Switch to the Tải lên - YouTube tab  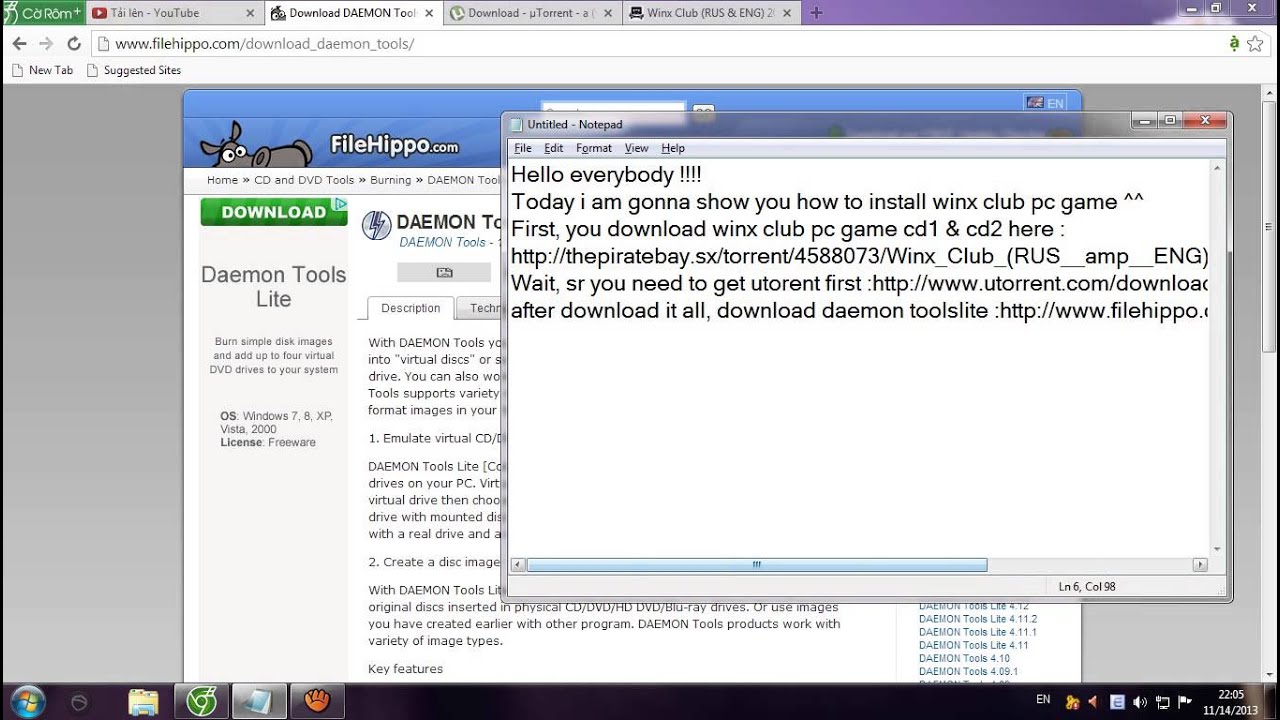point(175,13)
